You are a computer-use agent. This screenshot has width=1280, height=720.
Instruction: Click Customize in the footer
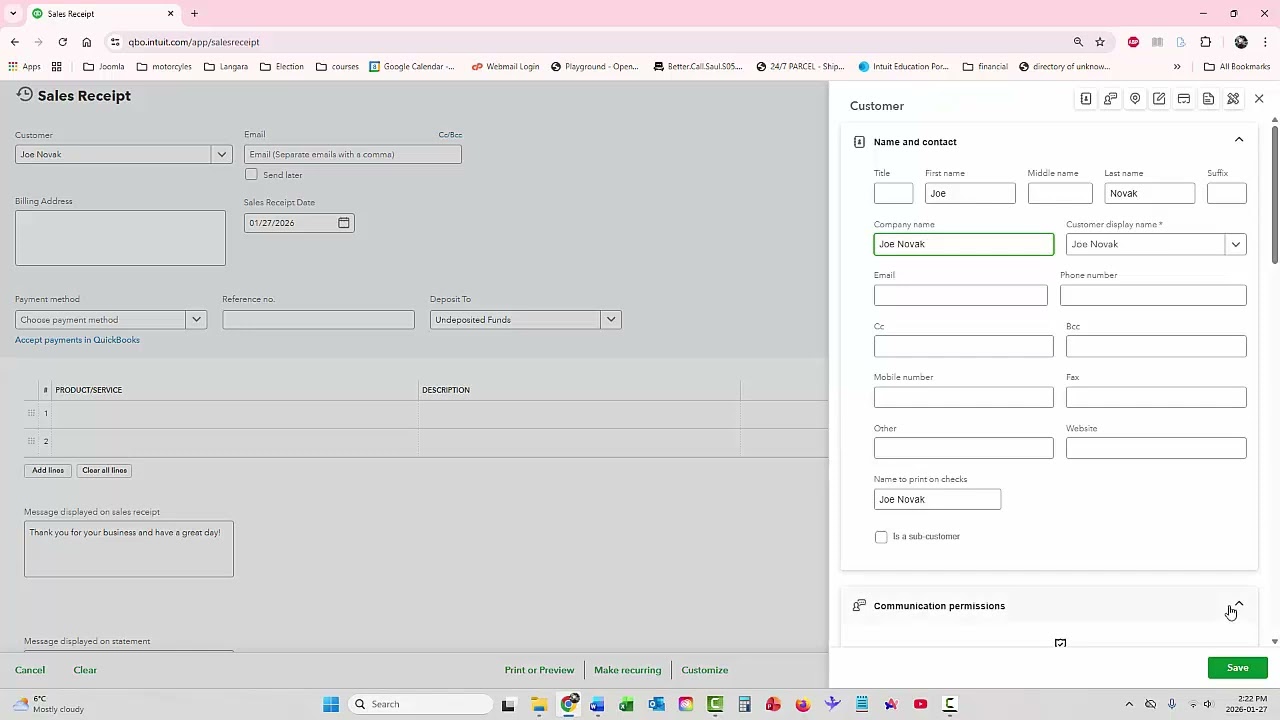tap(705, 670)
